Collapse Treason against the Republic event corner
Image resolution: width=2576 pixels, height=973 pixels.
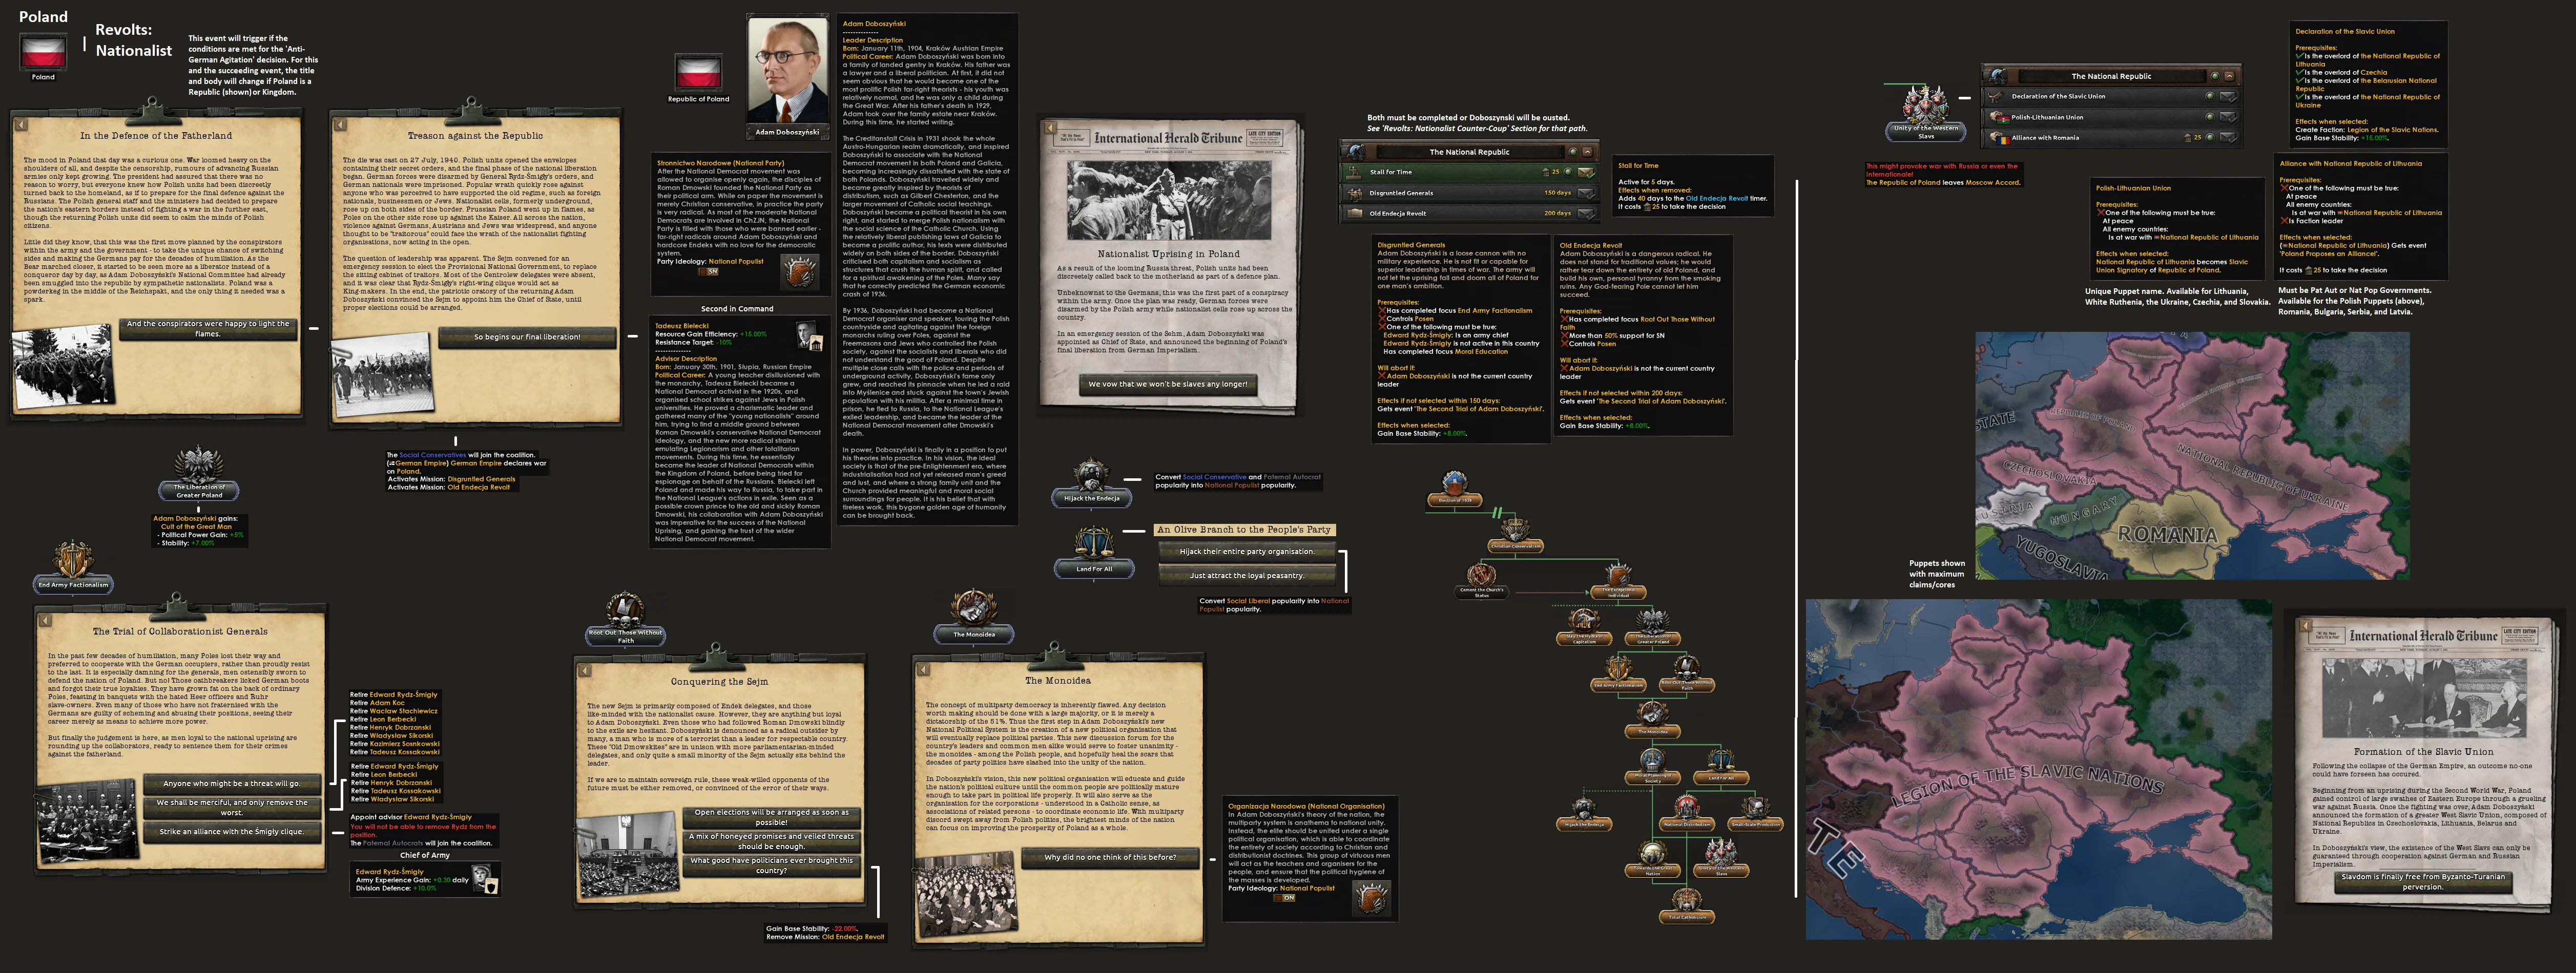click(340, 125)
